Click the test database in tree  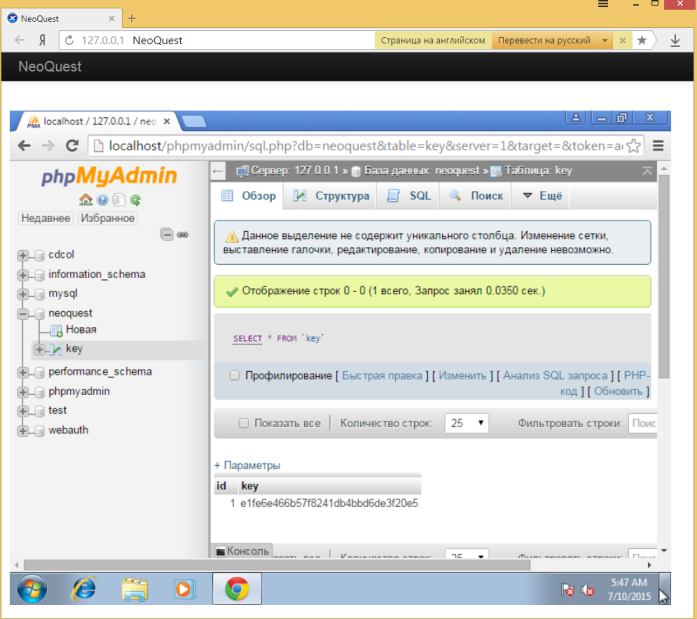pyautogui.click(x=57, y=410)
